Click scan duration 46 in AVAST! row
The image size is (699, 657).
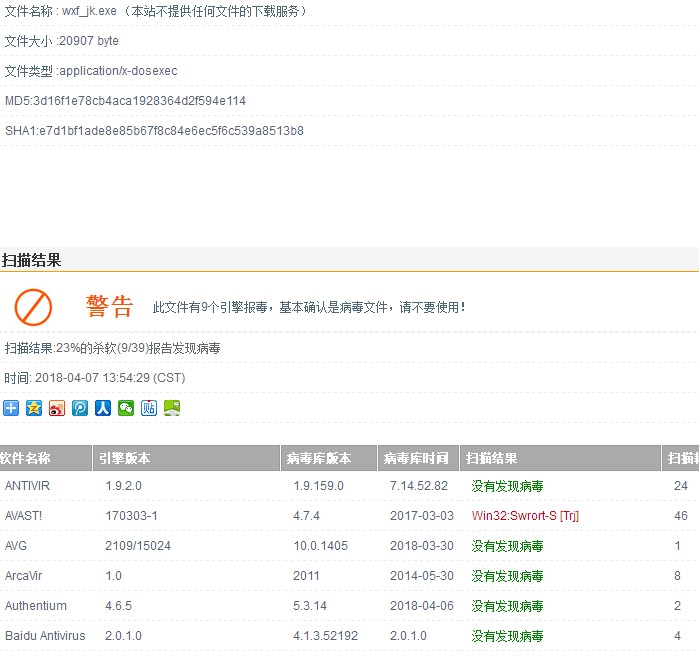681,516
